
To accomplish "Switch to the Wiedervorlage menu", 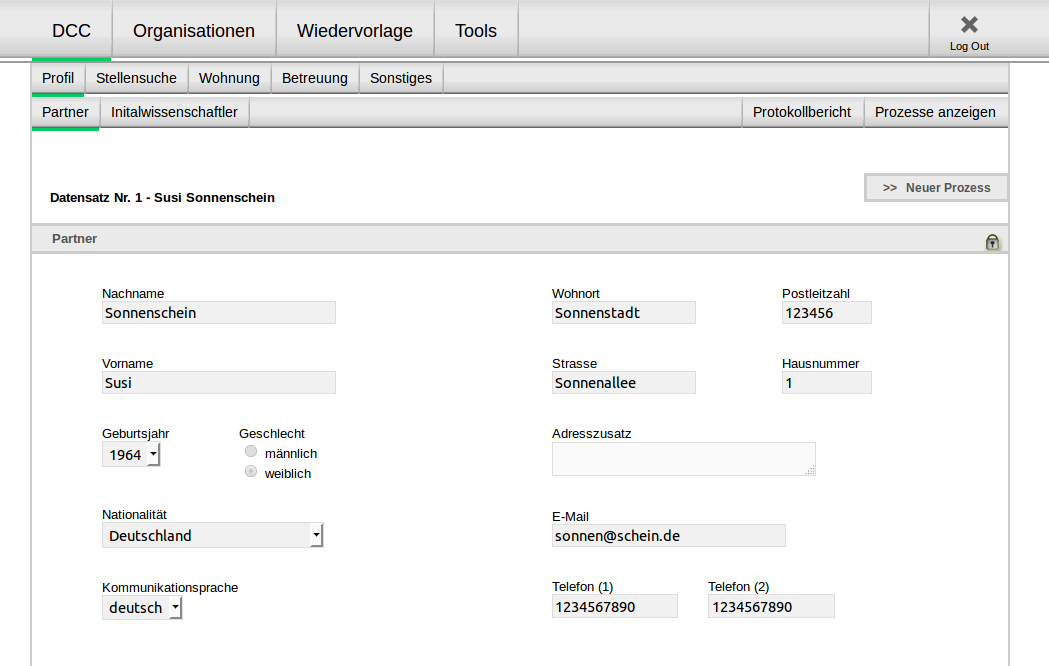I will [x=355, y=31].
